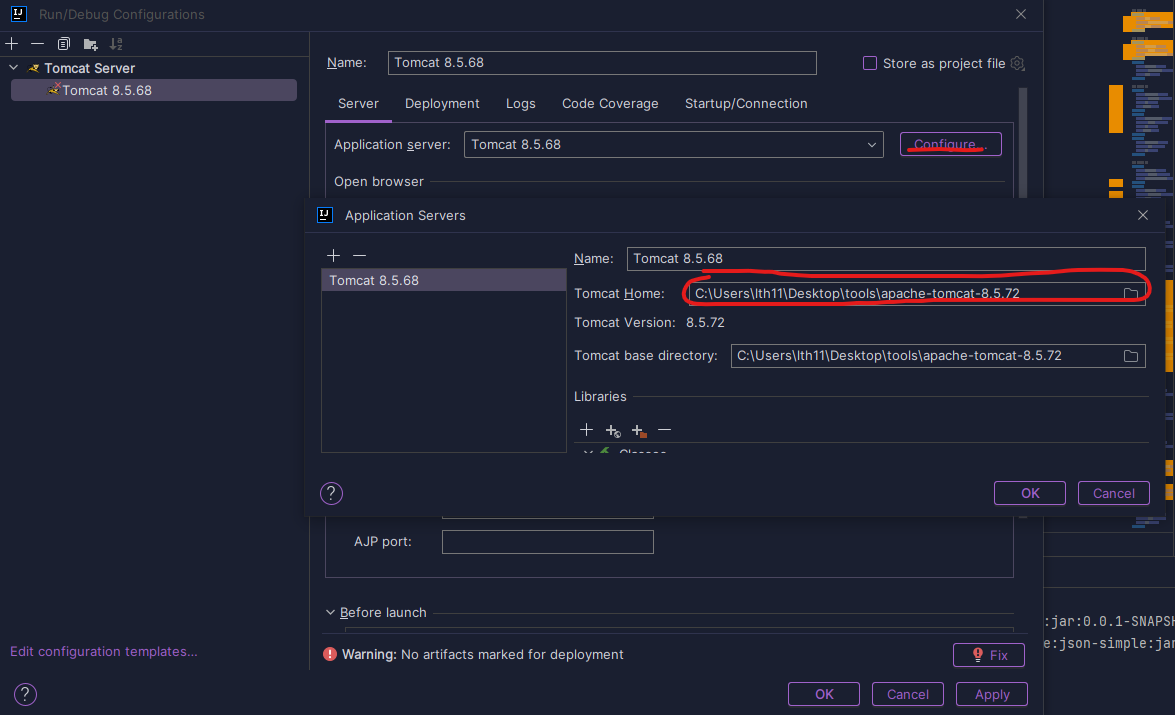Viewport: 1175px width, 715px height.
Task: Browse for the Tomcat Home folder
Action: [1131, 293]
